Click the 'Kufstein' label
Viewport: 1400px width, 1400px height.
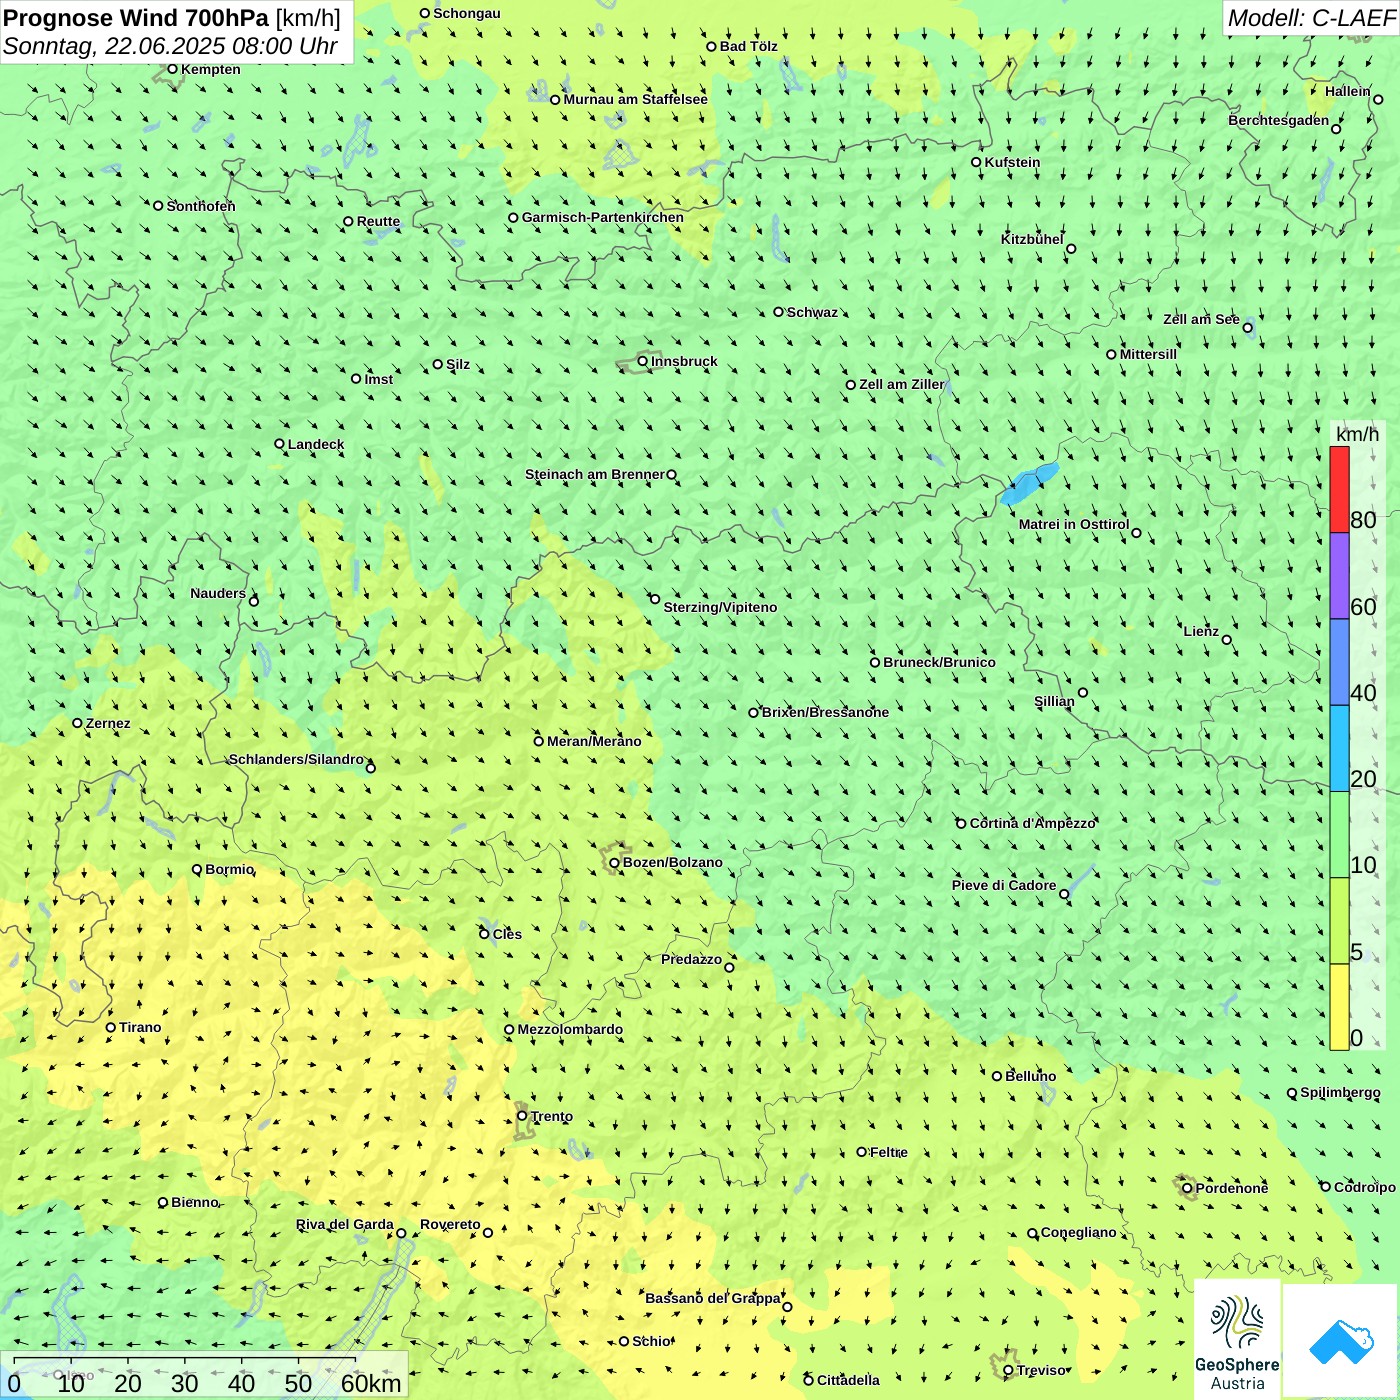(x=1012, y=162)
